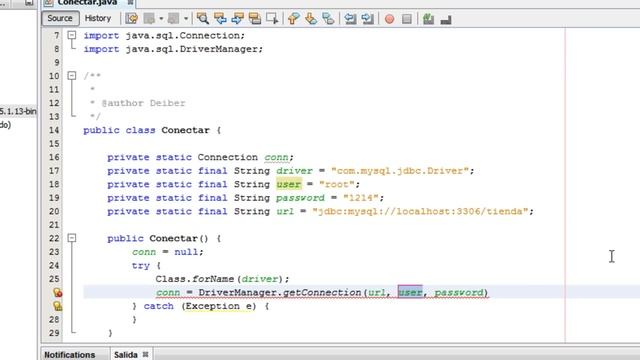The width and height of the screenshot is (640, 360).
Task: Toggle the Highlight Search icon
Action: (x=255, y=18)
